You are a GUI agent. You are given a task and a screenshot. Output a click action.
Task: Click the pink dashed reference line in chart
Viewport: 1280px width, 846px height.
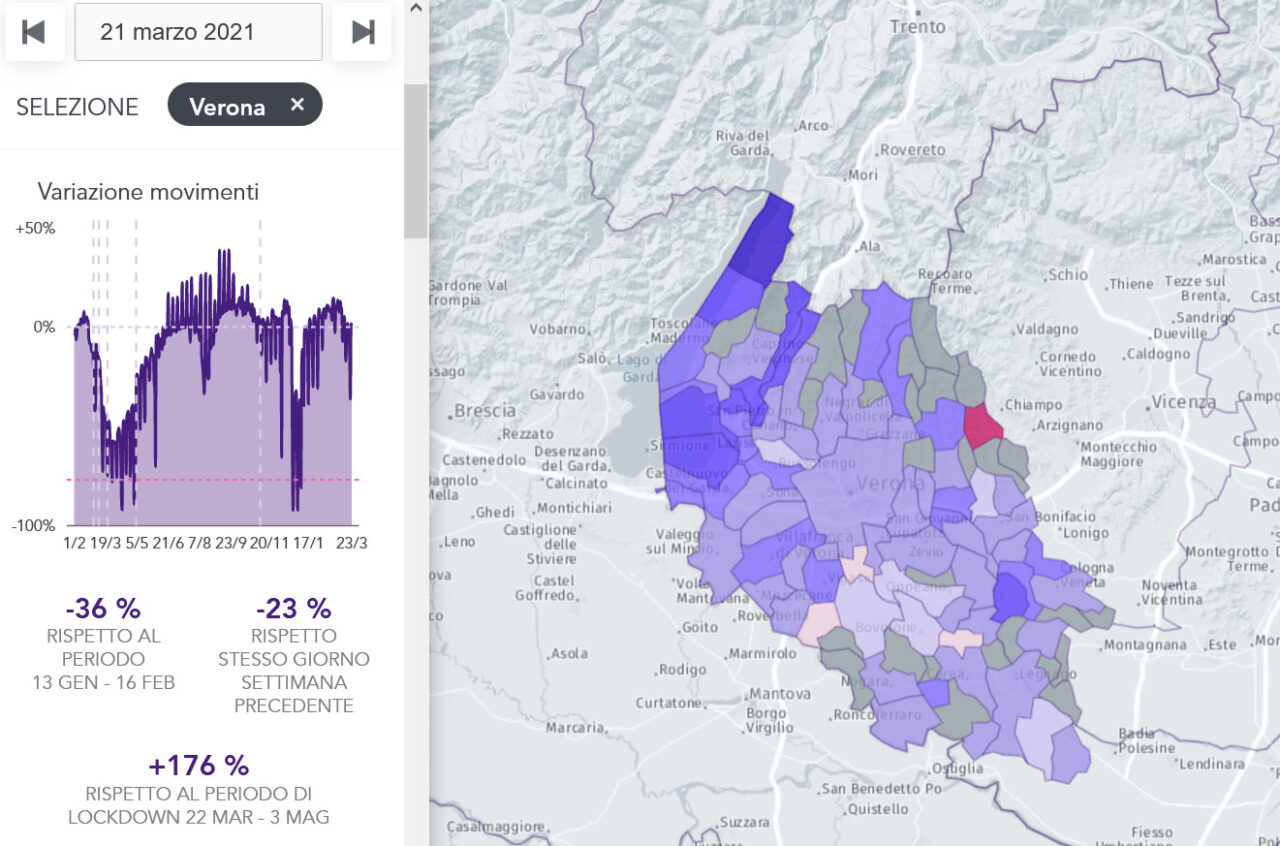[210, 480]
